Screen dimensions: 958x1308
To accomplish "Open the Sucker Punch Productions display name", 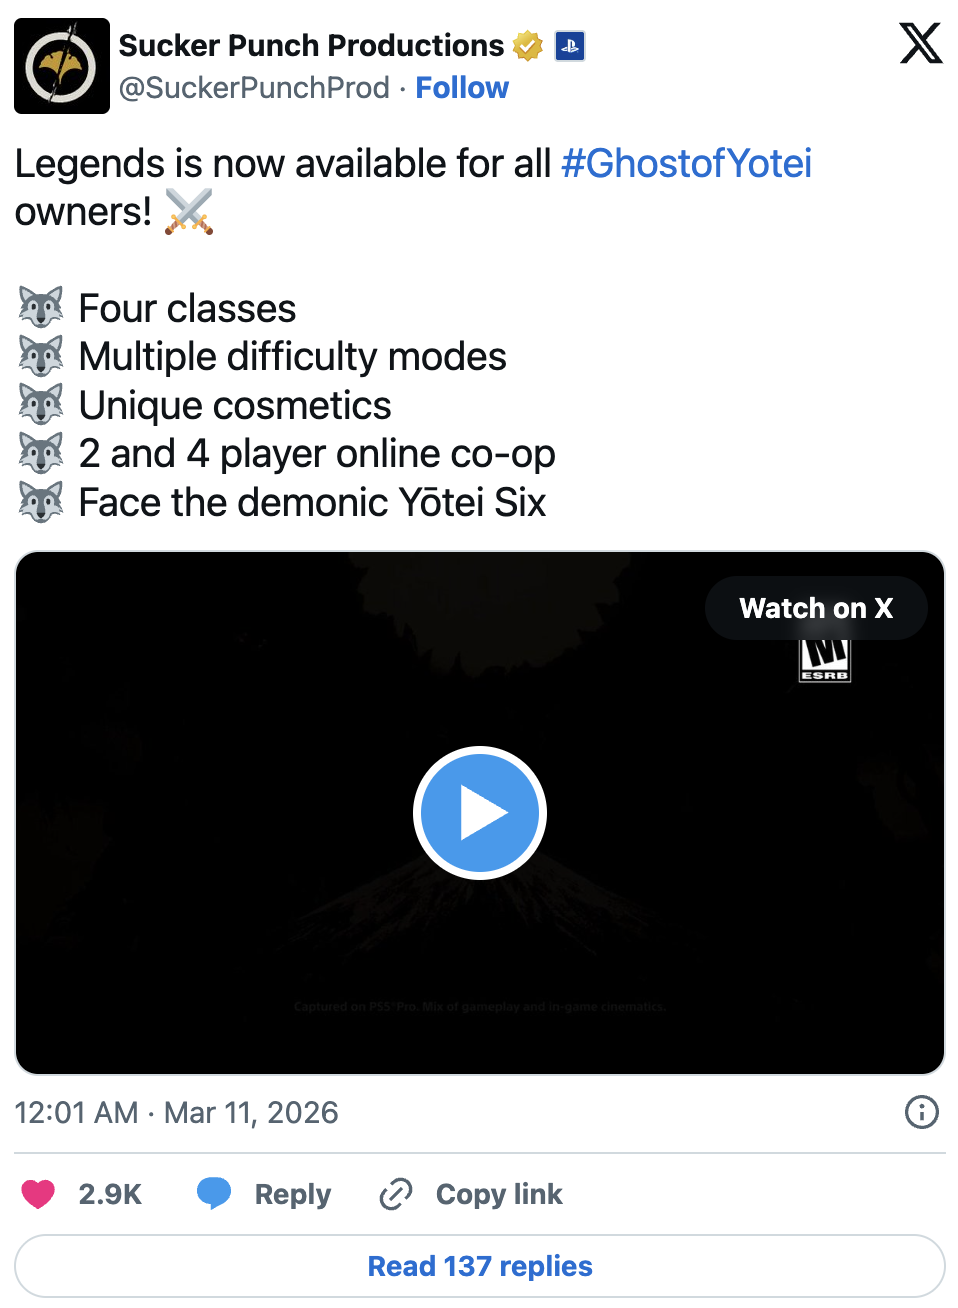I will click(x=311, y=46).
